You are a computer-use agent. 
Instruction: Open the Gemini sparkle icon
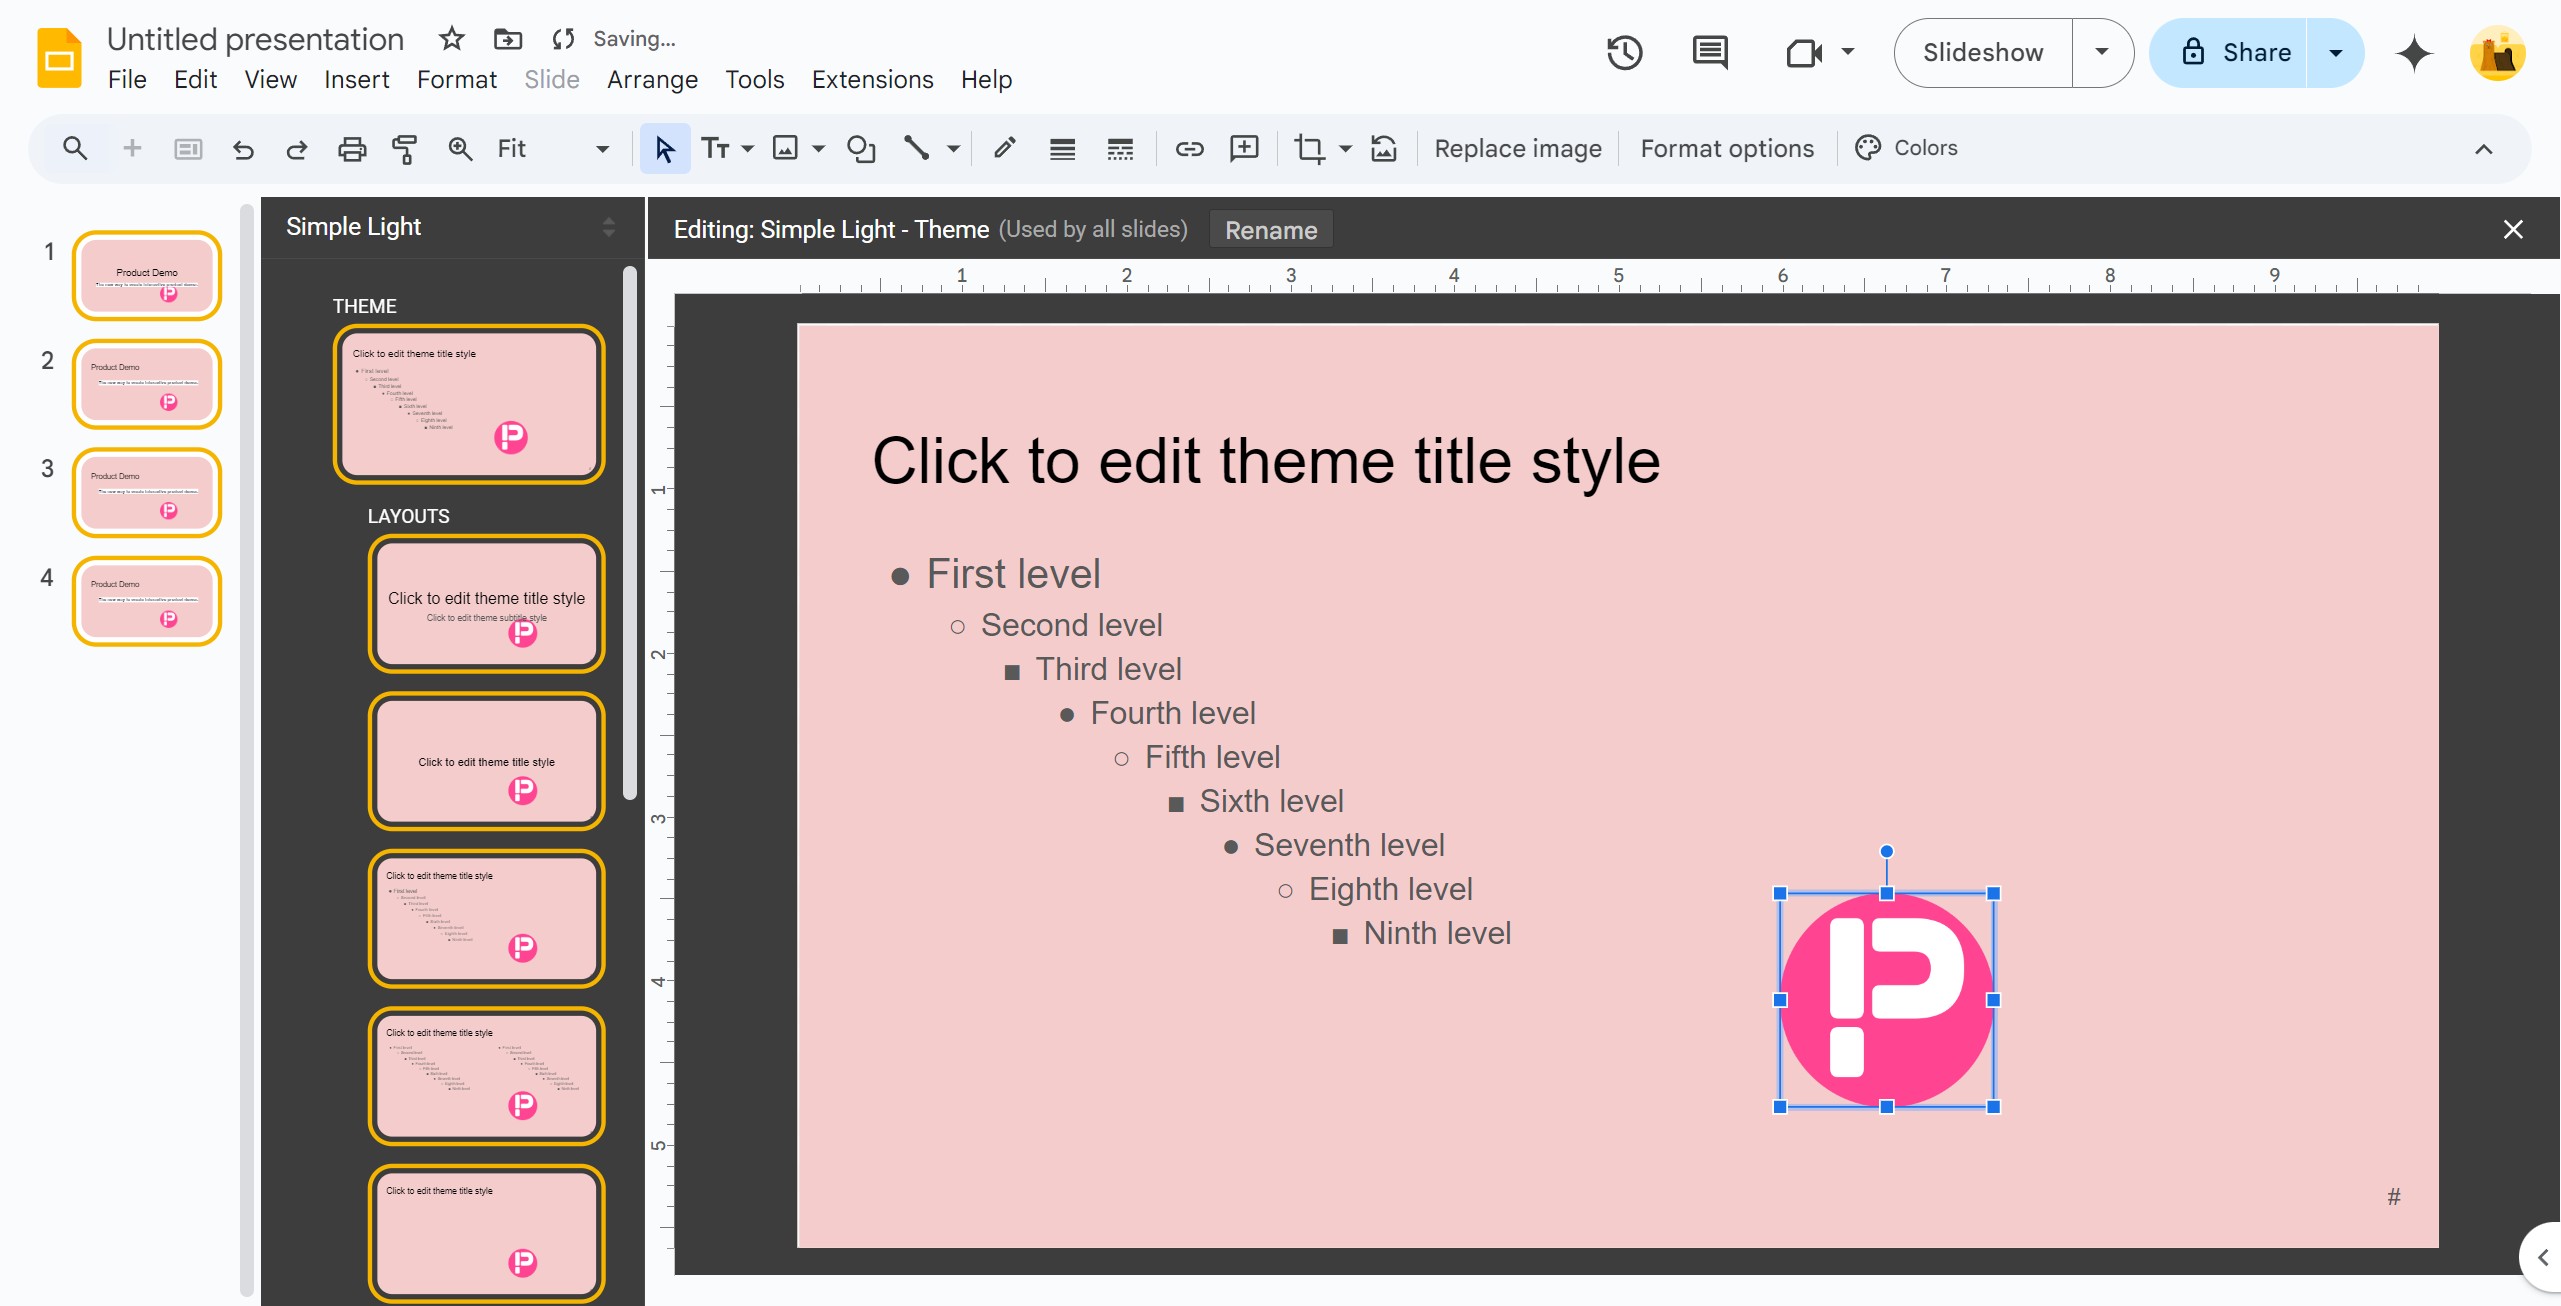2414,53
